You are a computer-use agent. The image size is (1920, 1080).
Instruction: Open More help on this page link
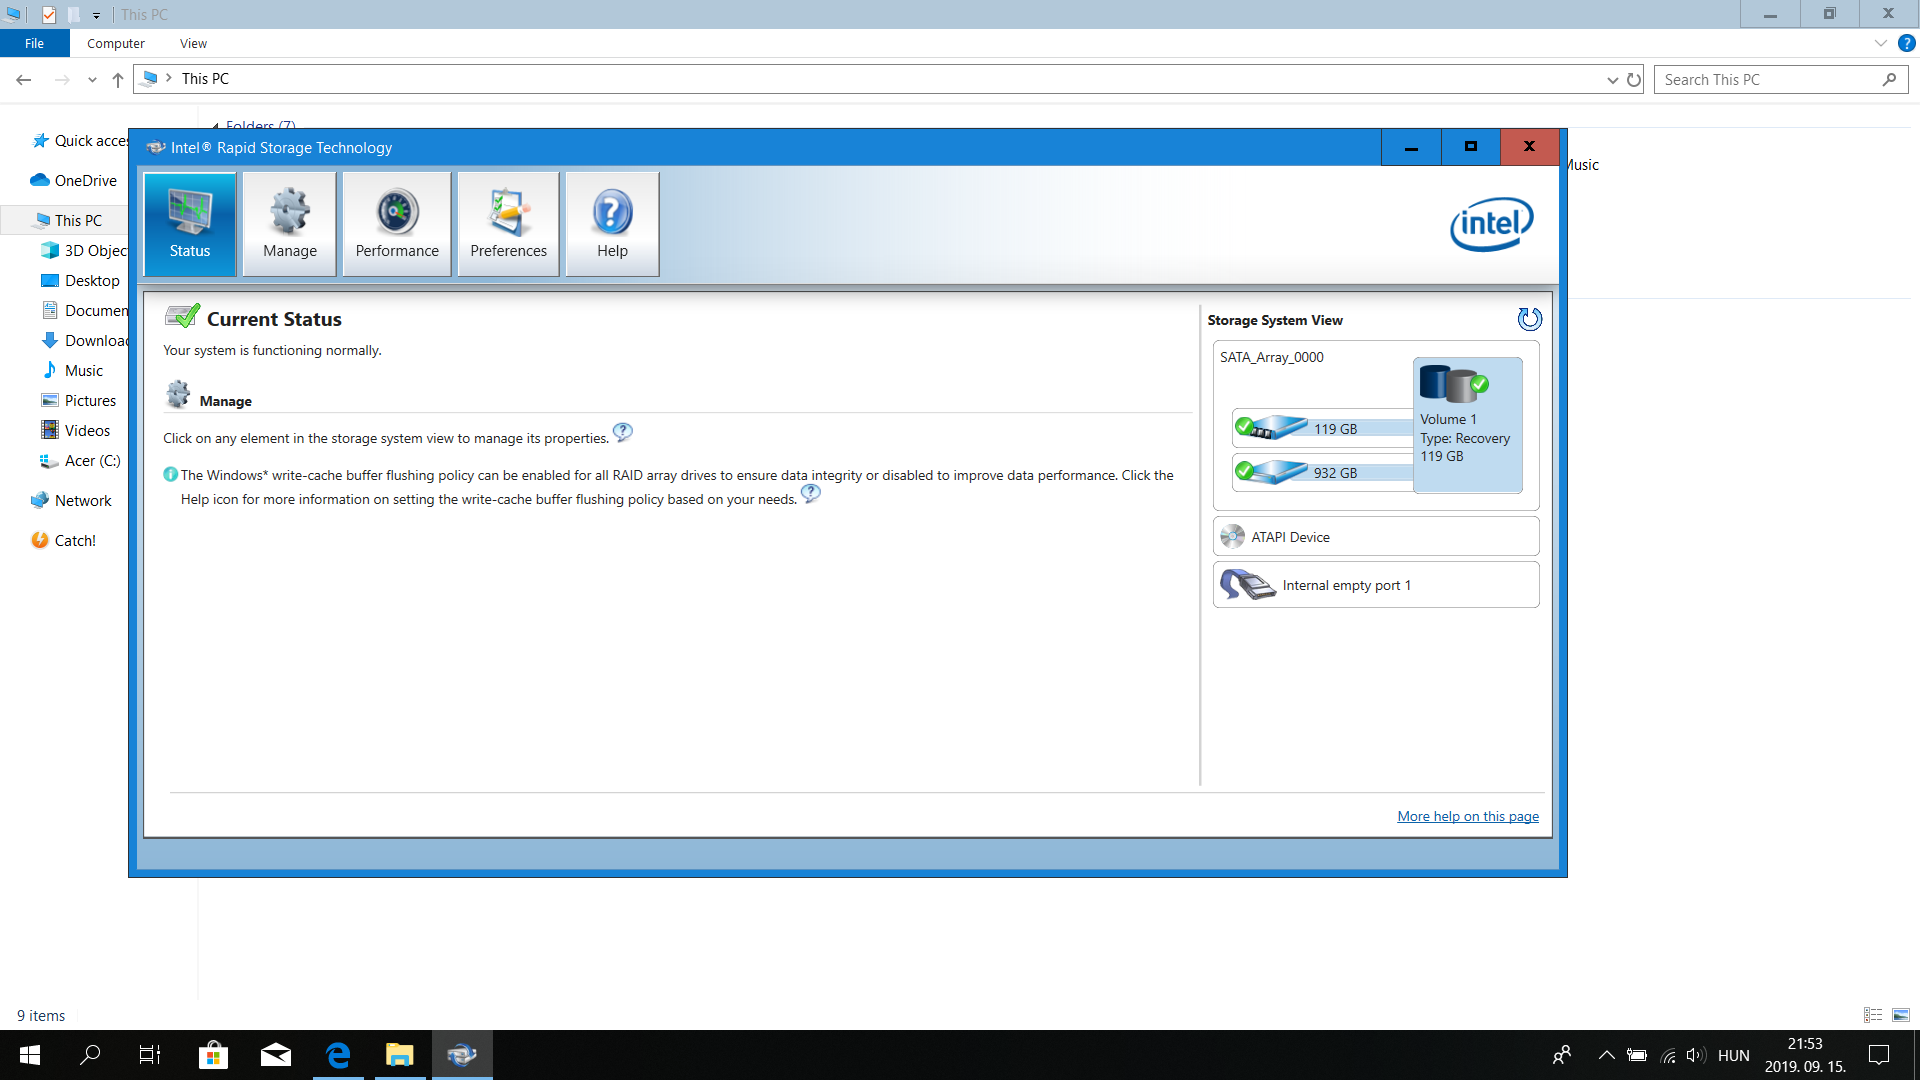click(x=1467, y=816)
